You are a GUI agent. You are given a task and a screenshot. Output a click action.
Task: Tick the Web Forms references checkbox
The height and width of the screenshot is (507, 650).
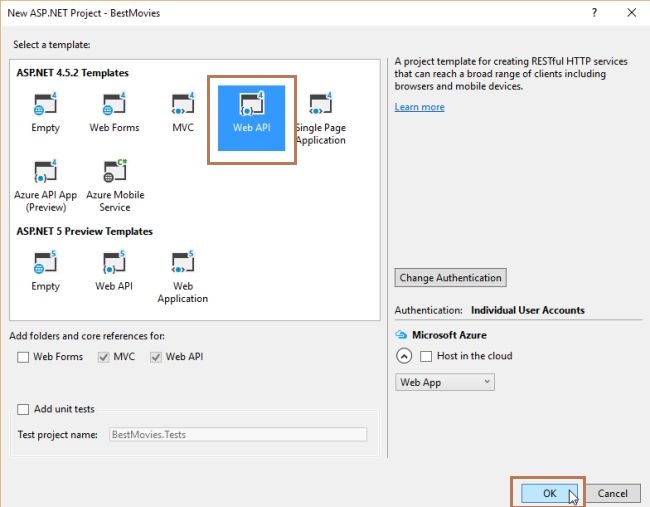click(x=23, y=357)
